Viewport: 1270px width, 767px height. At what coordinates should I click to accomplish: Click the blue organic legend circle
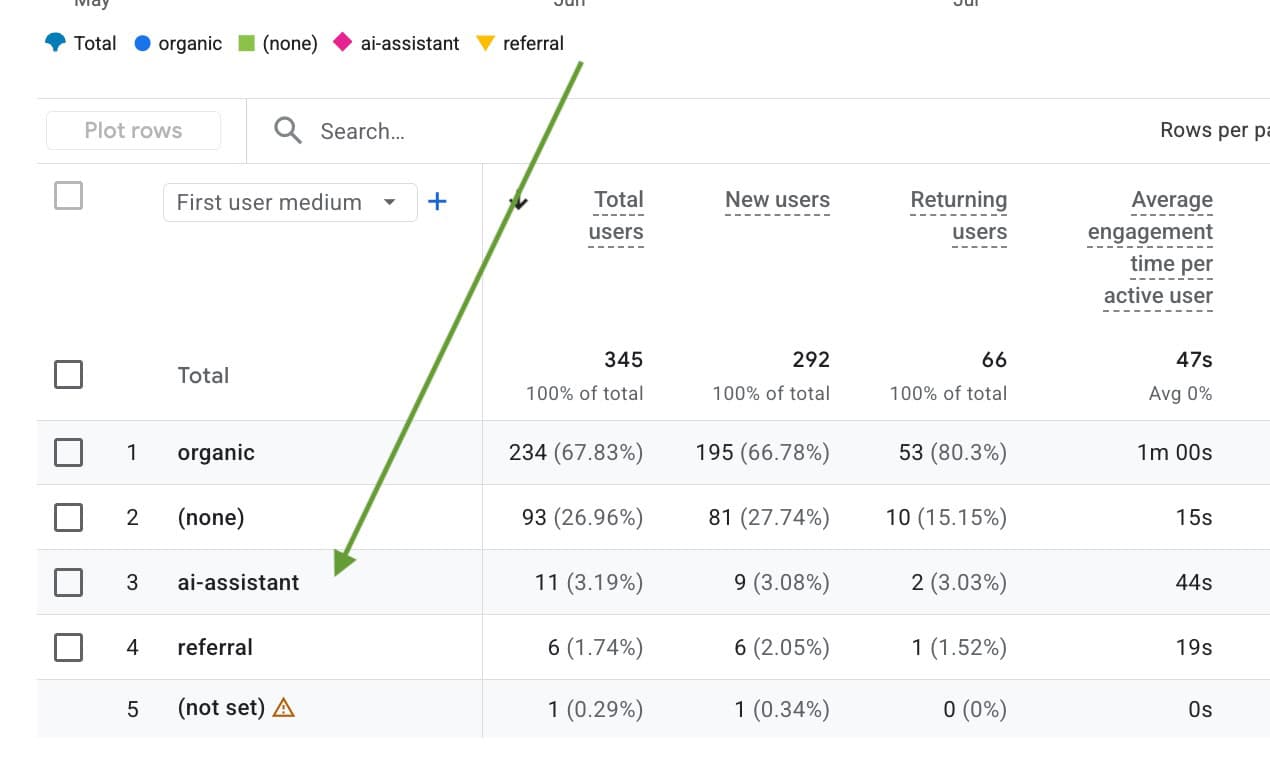142,43
